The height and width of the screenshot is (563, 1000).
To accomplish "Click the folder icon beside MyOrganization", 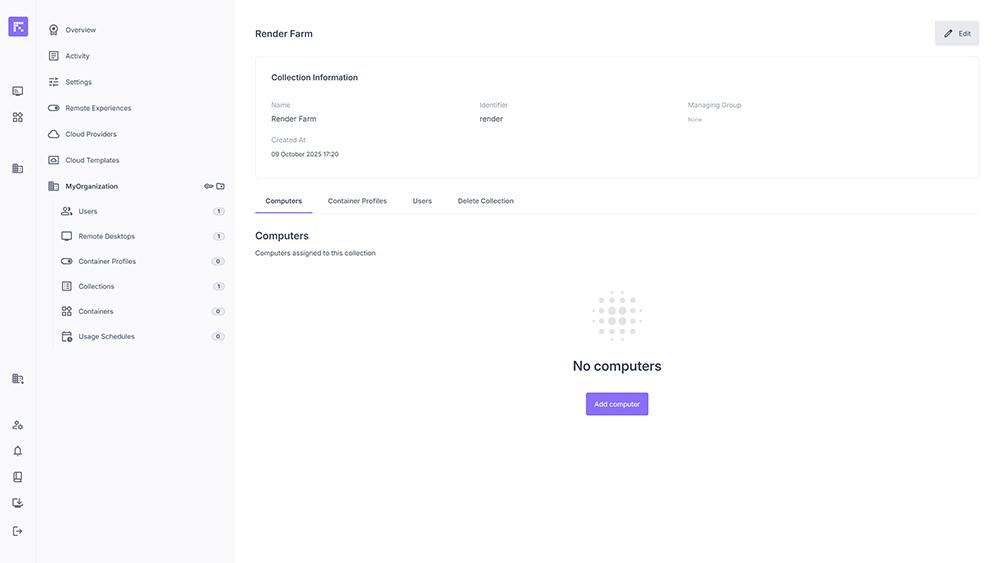I will (221, 186).
